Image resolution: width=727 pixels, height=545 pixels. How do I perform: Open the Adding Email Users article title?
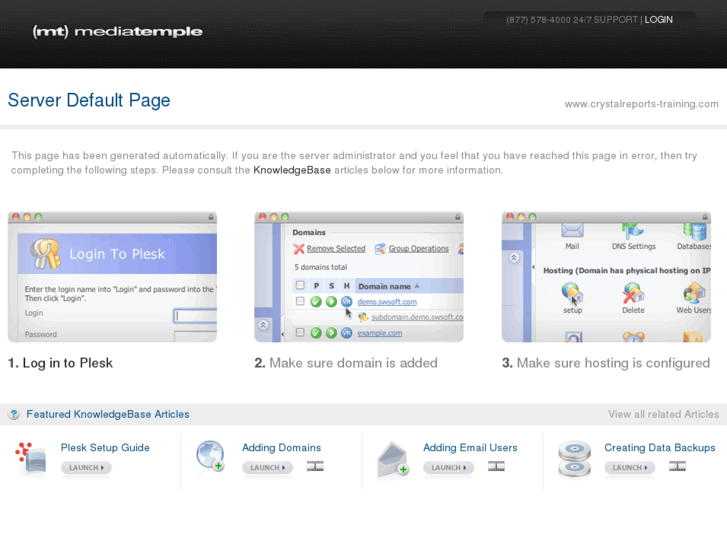tap(470, 448)
